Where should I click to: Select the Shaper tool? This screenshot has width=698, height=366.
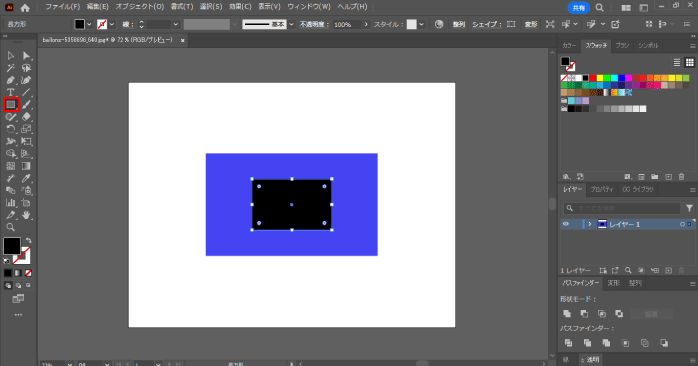tap(11, 117)
